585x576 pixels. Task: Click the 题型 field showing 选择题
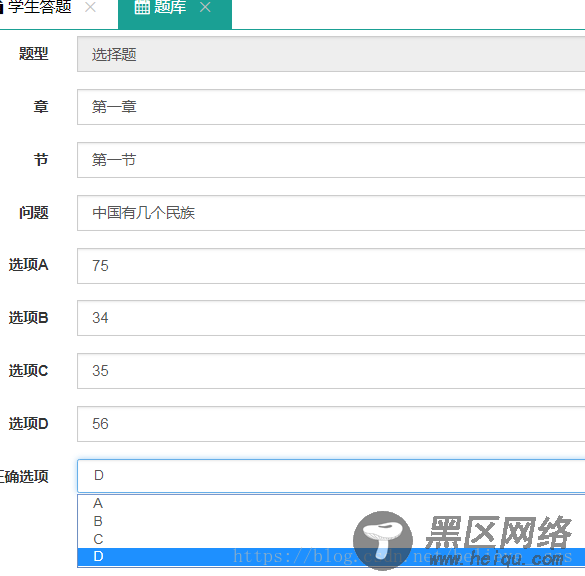pos(331,54)
